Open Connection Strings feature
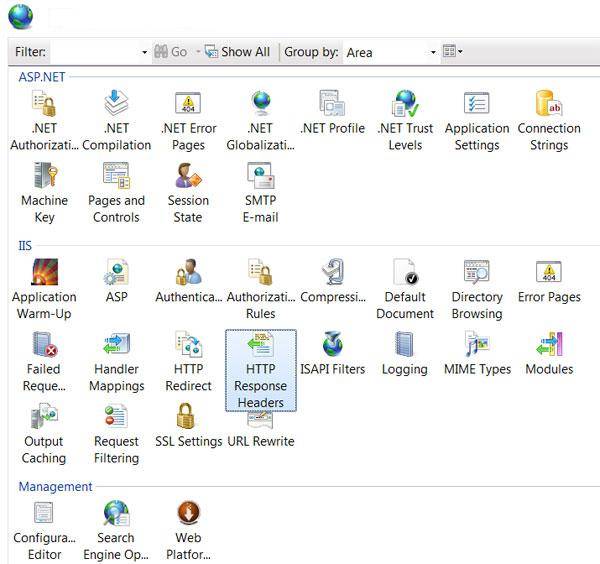This screenshot has width=600, height=564. click(x=549, y=121)
